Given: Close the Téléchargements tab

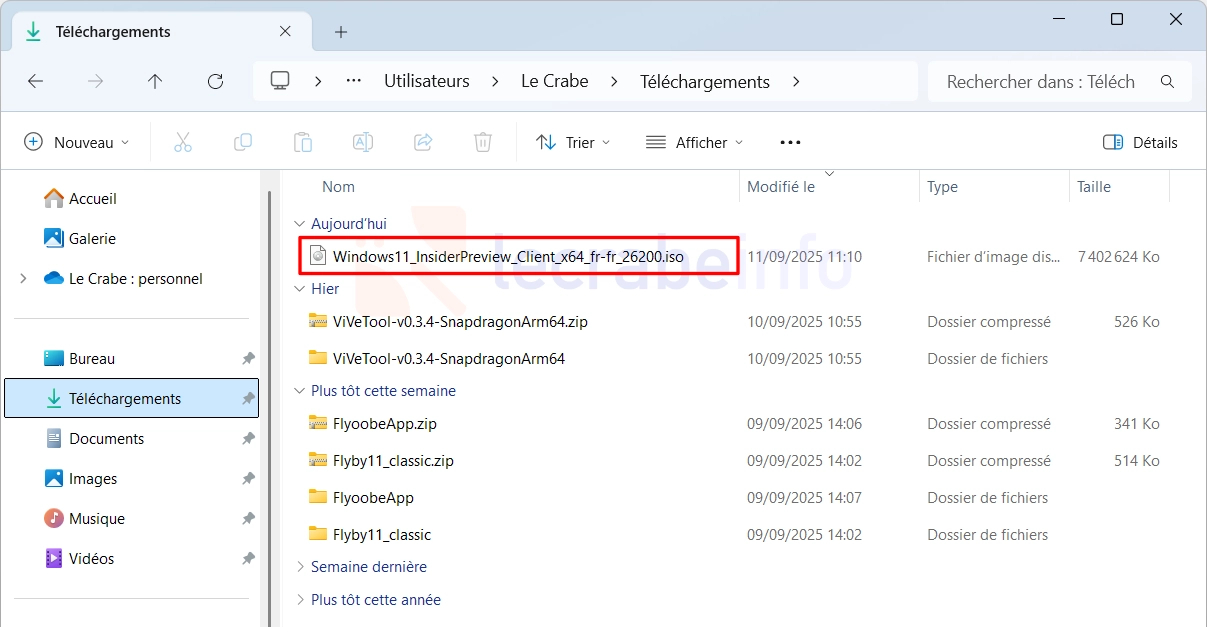Looking at the screenshot, I should pyautogui.click(x=285, y=32).
